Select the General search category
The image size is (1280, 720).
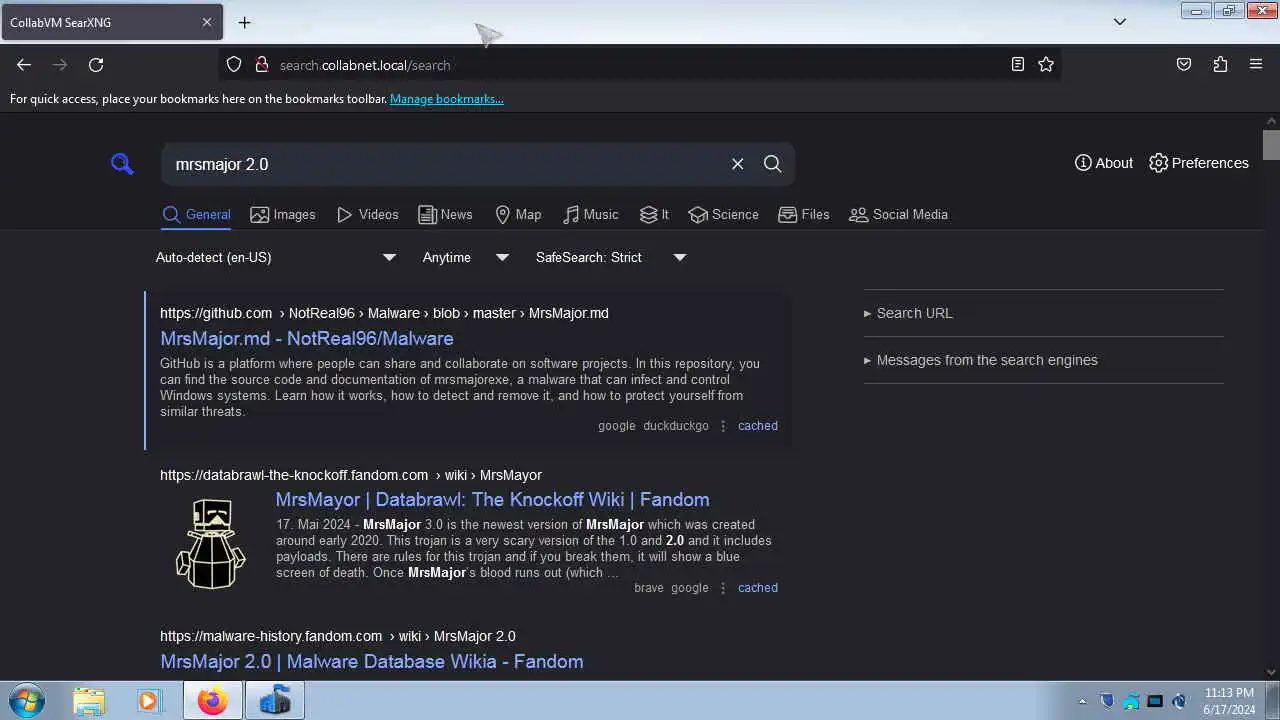(x=196, y=215)
